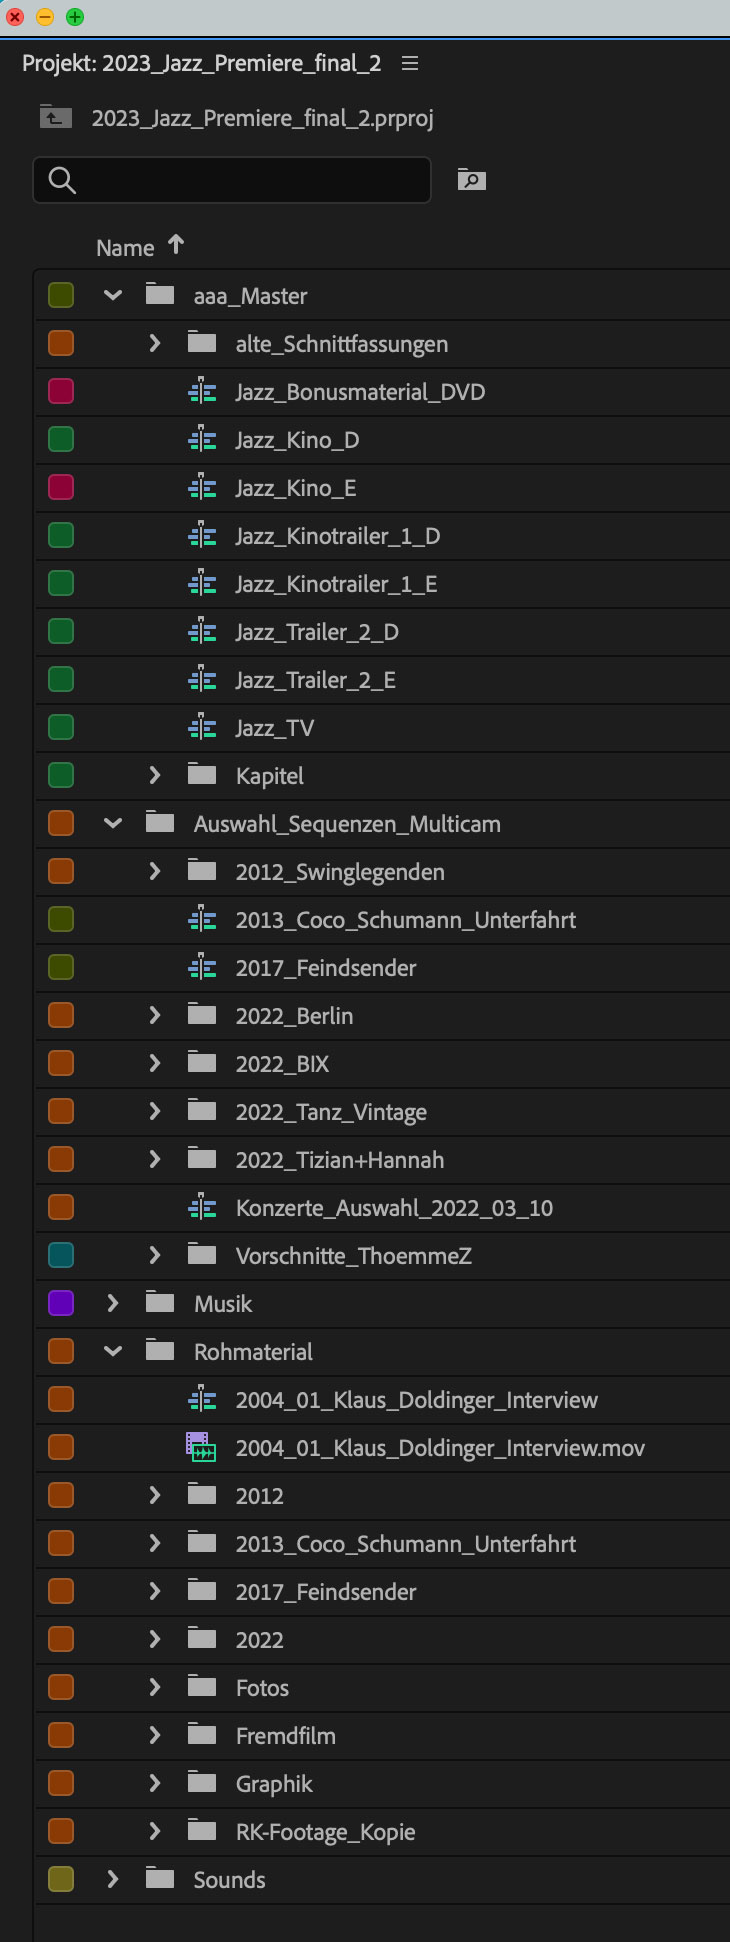Click the find-in-bin folder search icon
This screenshot has width=730, height=1942.
pos(472,180)
